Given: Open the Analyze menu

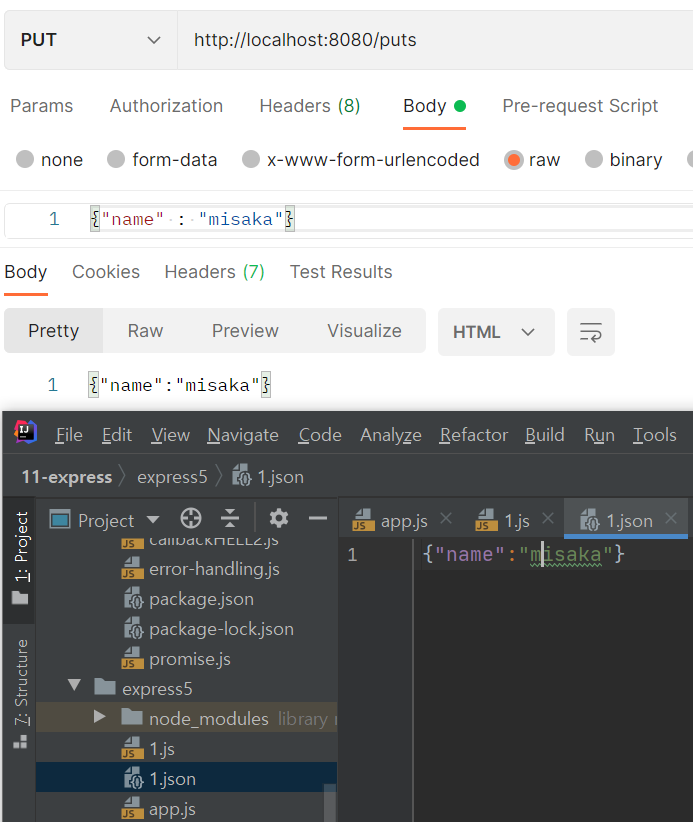Looking at the screenshot, I should pos(391,435).
